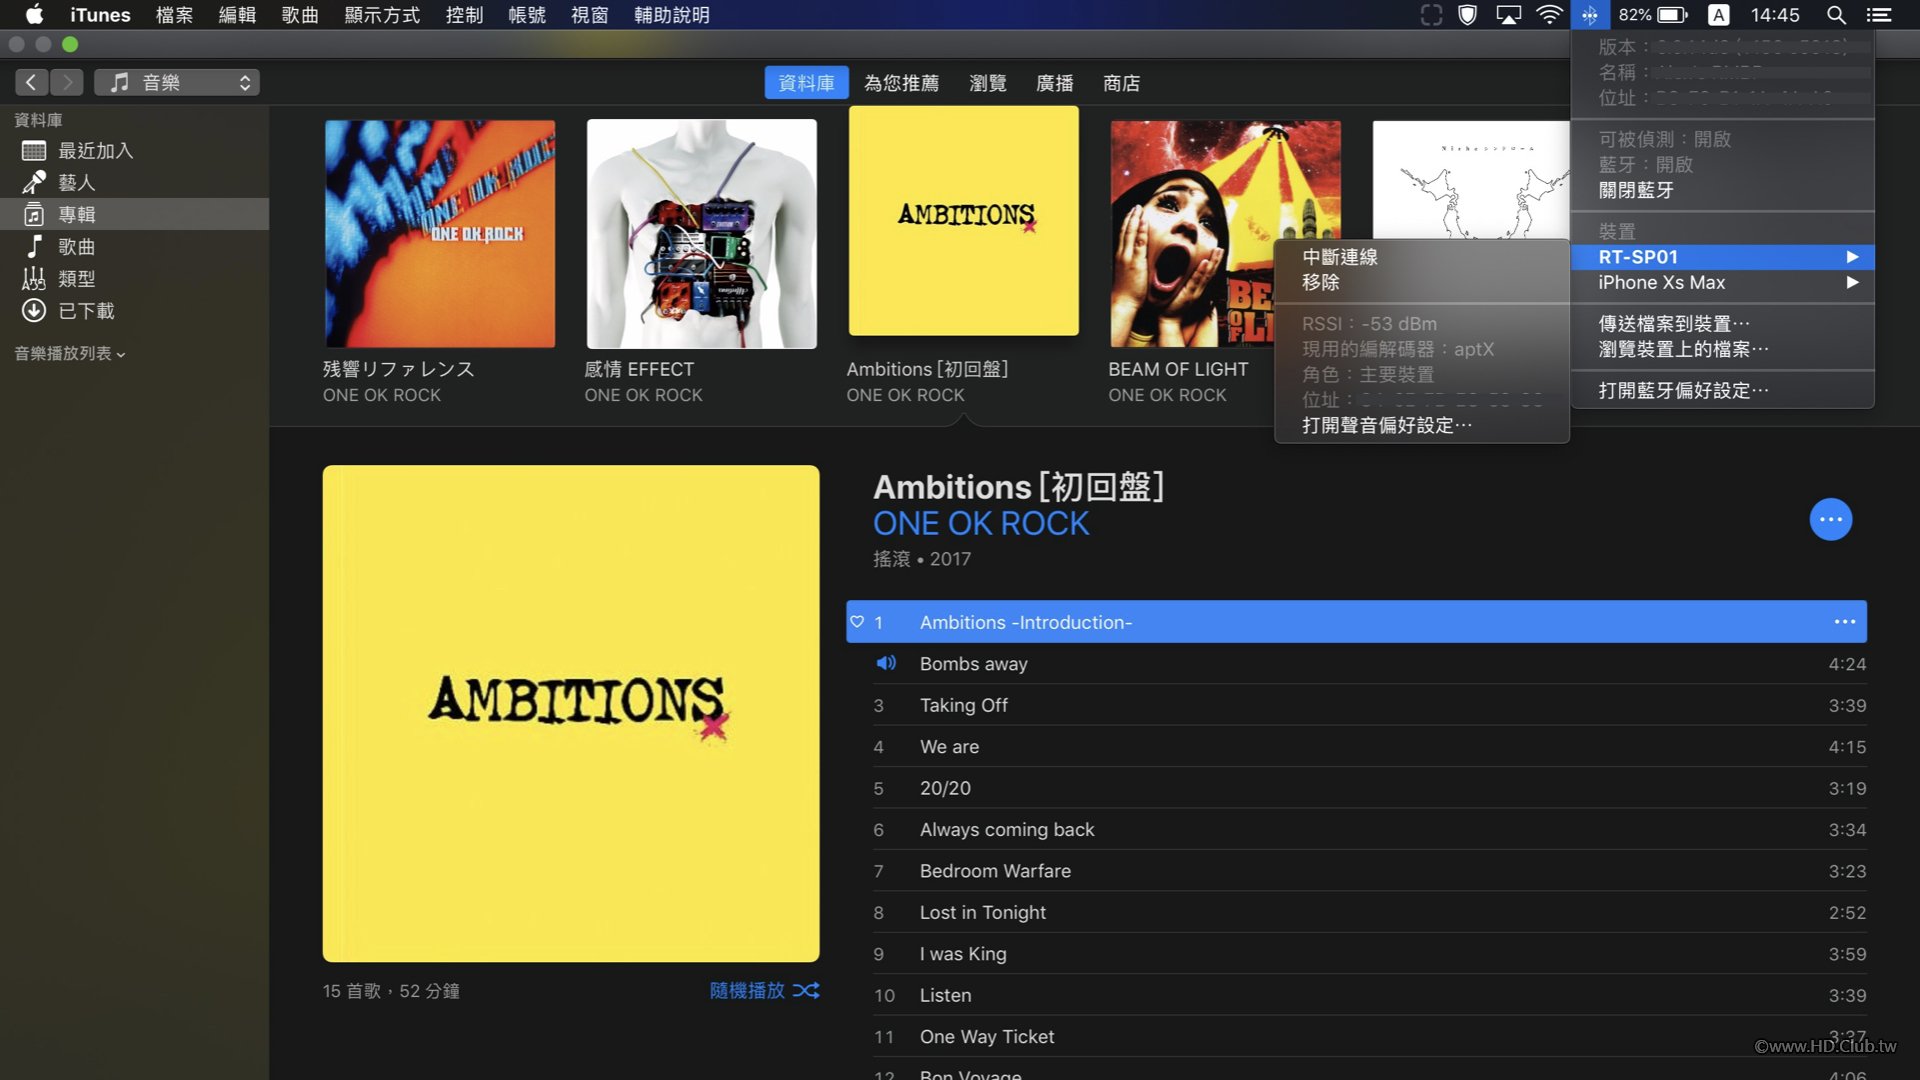Open the 視窗 menu
1920x1080 pixels.
tap(590, 14)
